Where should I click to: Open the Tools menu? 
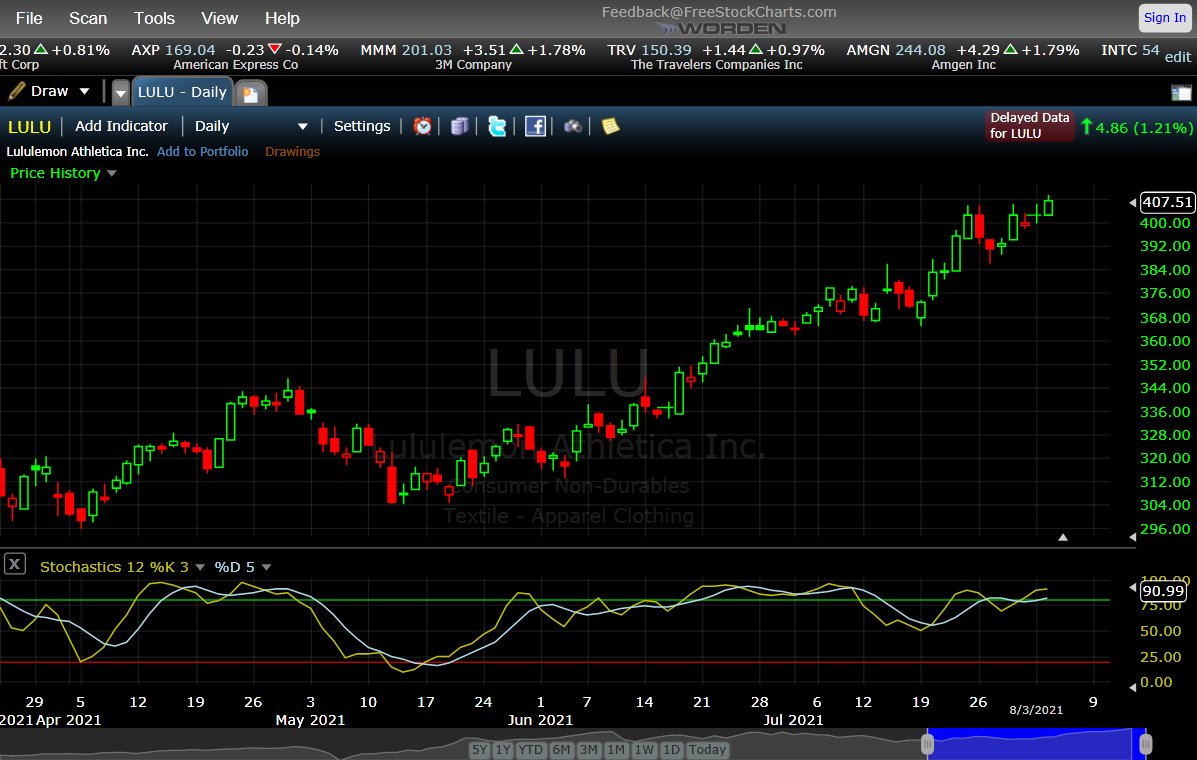154,18
